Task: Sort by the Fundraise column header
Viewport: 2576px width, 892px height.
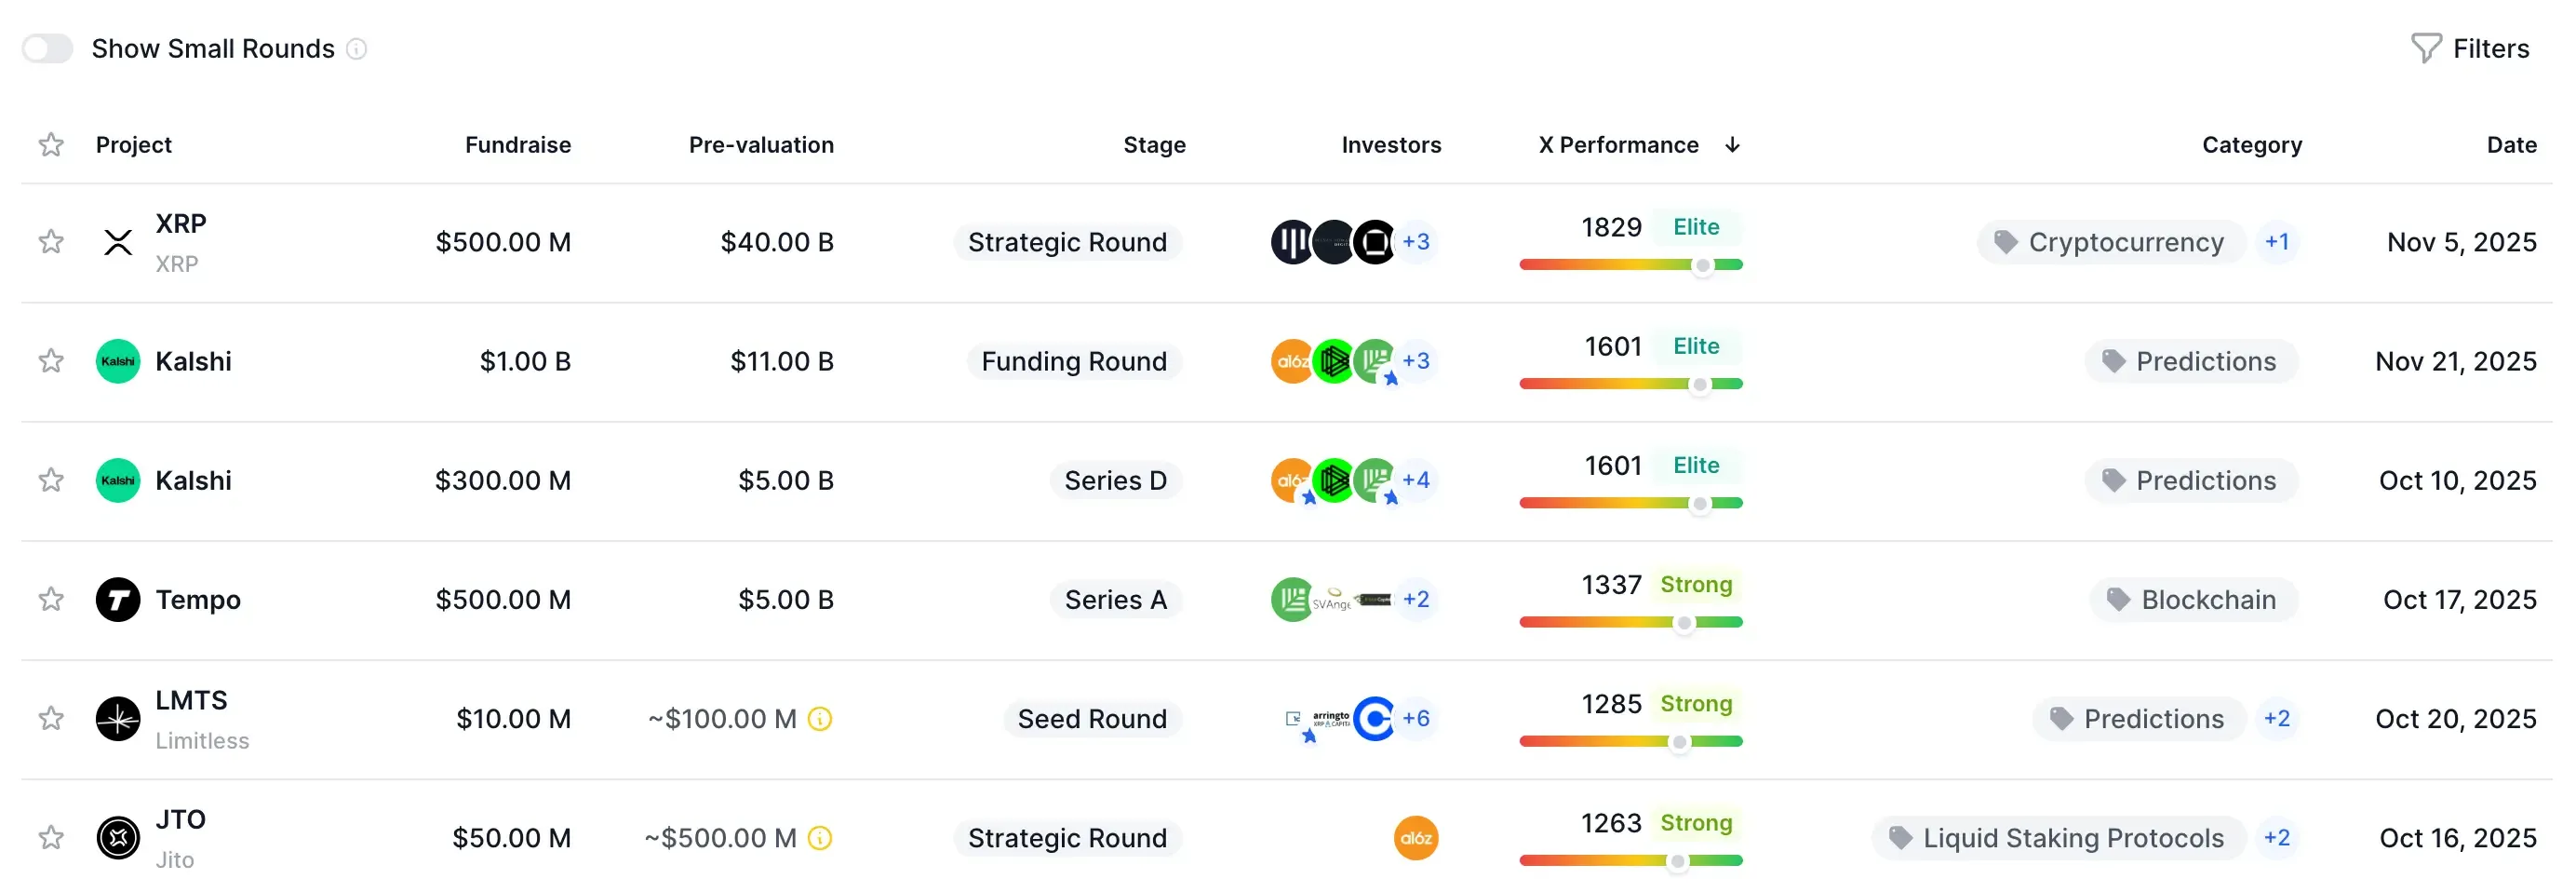Action: (517, 145)
